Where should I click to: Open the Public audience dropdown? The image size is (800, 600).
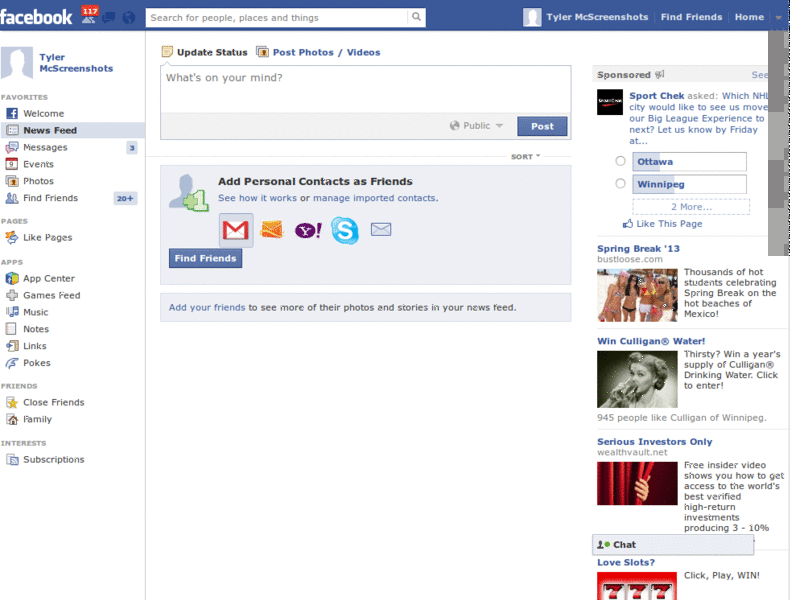[476, 126]
